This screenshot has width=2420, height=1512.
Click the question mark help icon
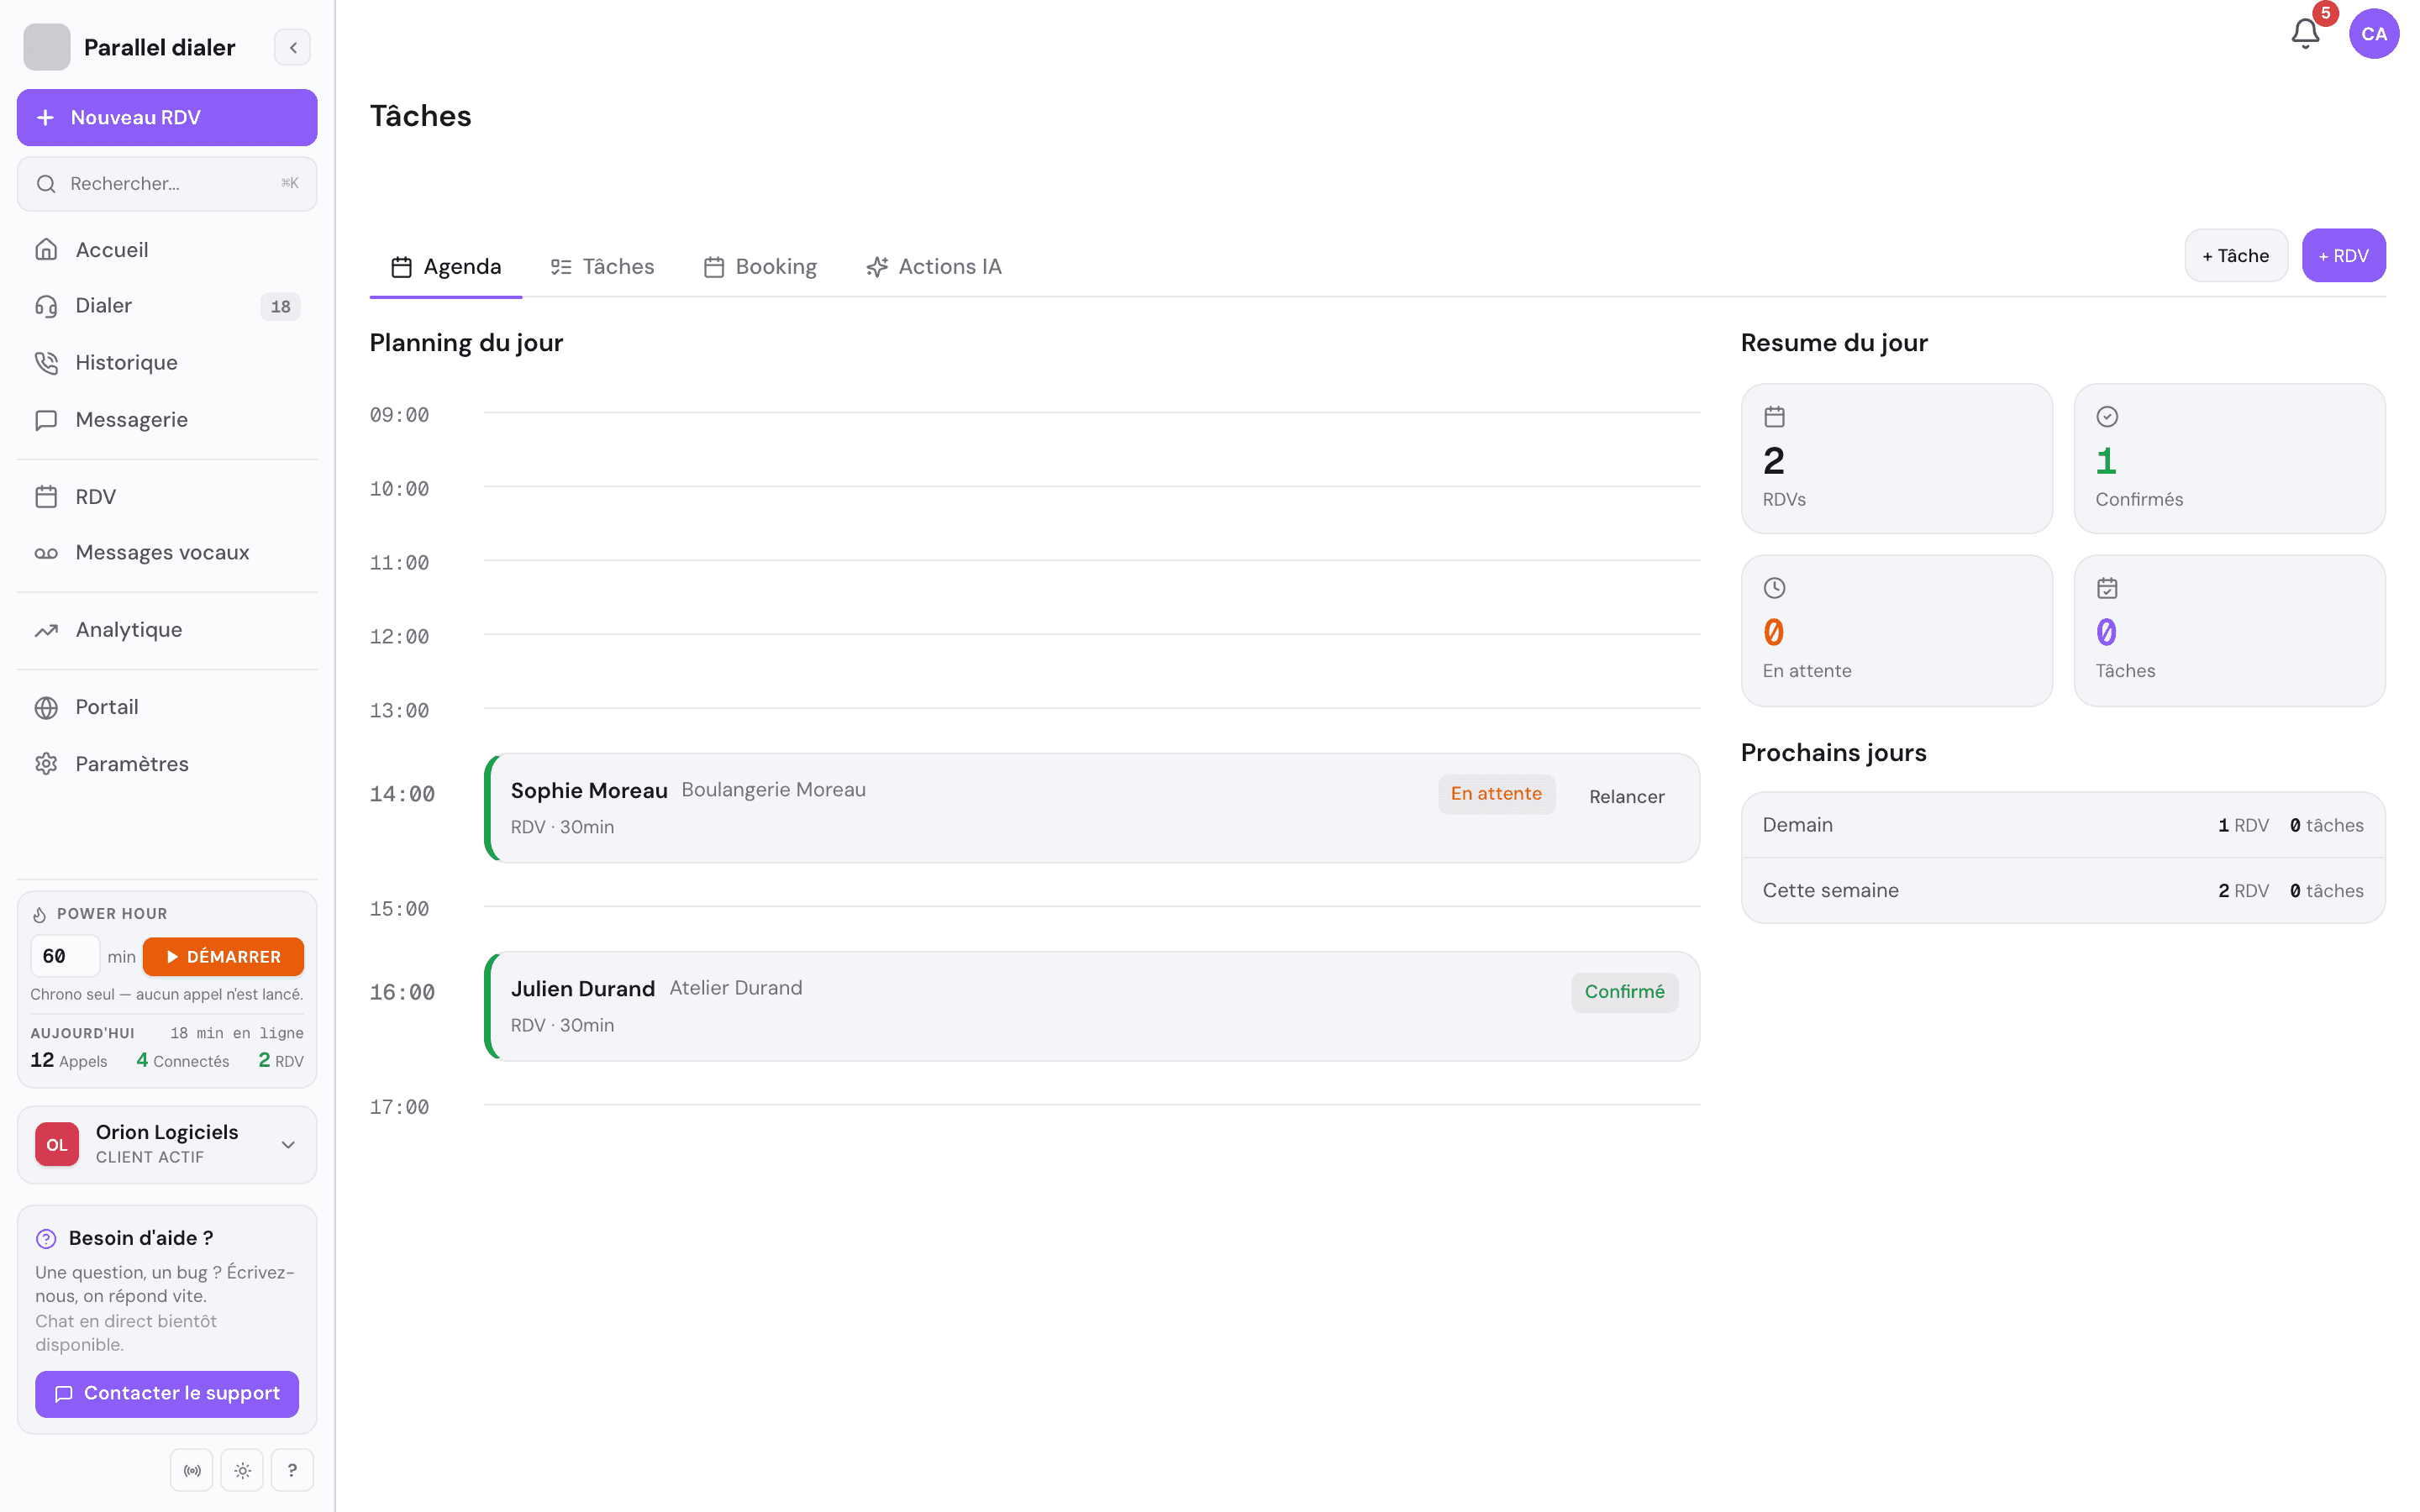point(292,1470)
